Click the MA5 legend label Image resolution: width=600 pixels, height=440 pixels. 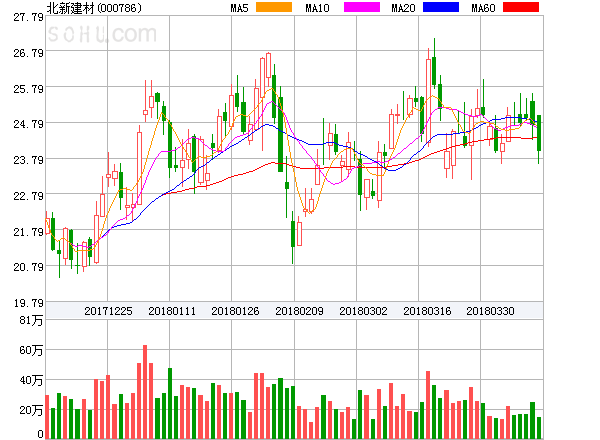[x=239, y=8]
